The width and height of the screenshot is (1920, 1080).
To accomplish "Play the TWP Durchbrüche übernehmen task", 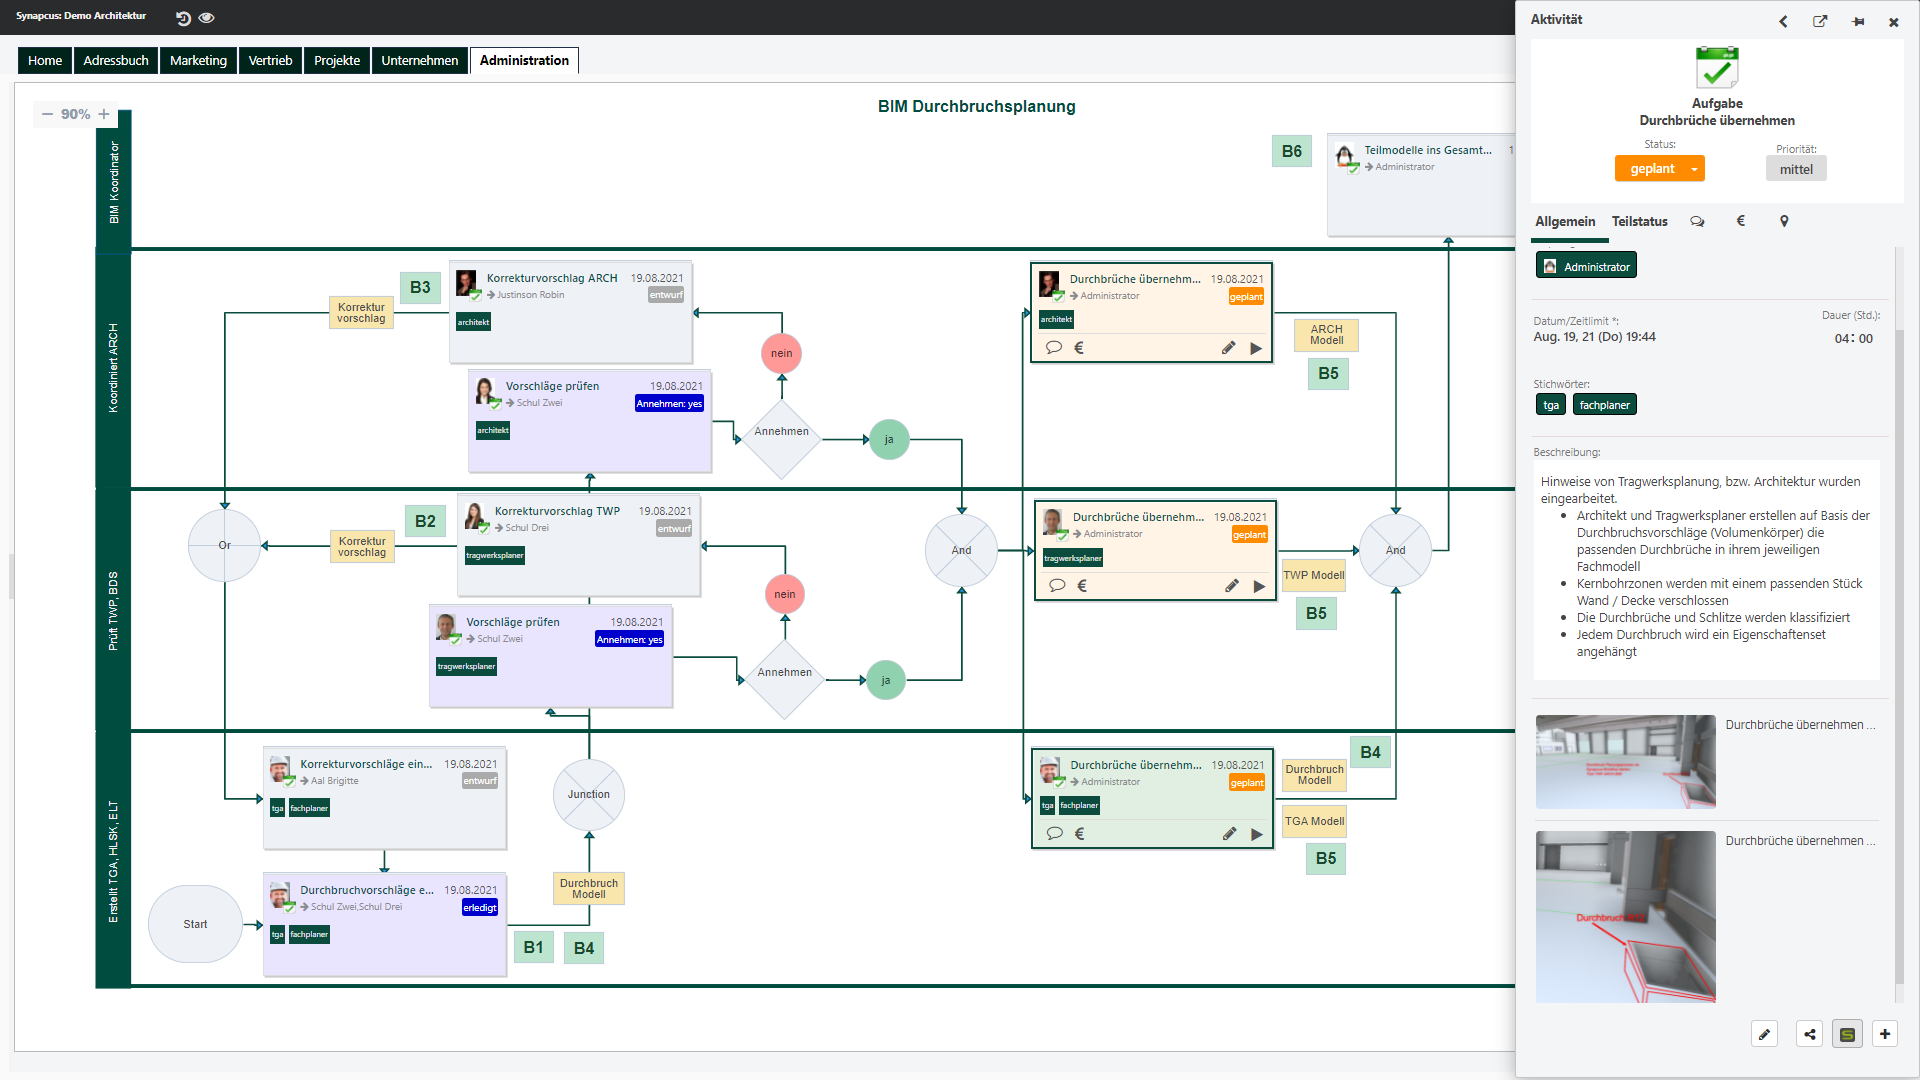I will pyautogui.click(x=1260, y=586).
